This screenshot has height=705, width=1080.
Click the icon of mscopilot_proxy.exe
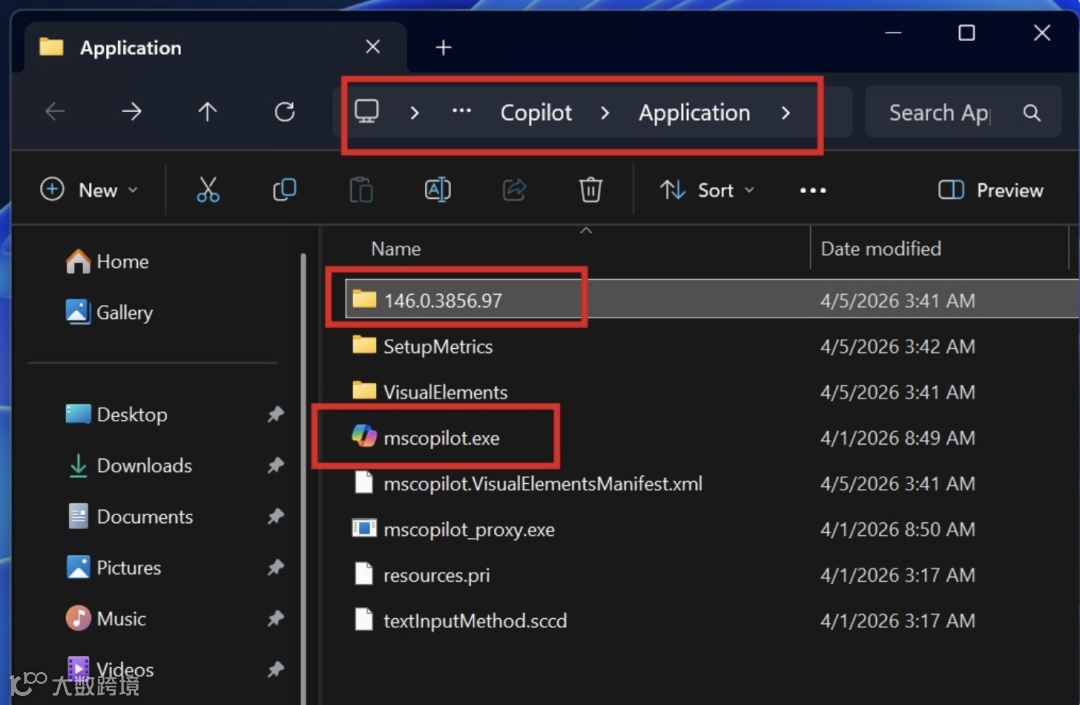[x=364, y=529]
